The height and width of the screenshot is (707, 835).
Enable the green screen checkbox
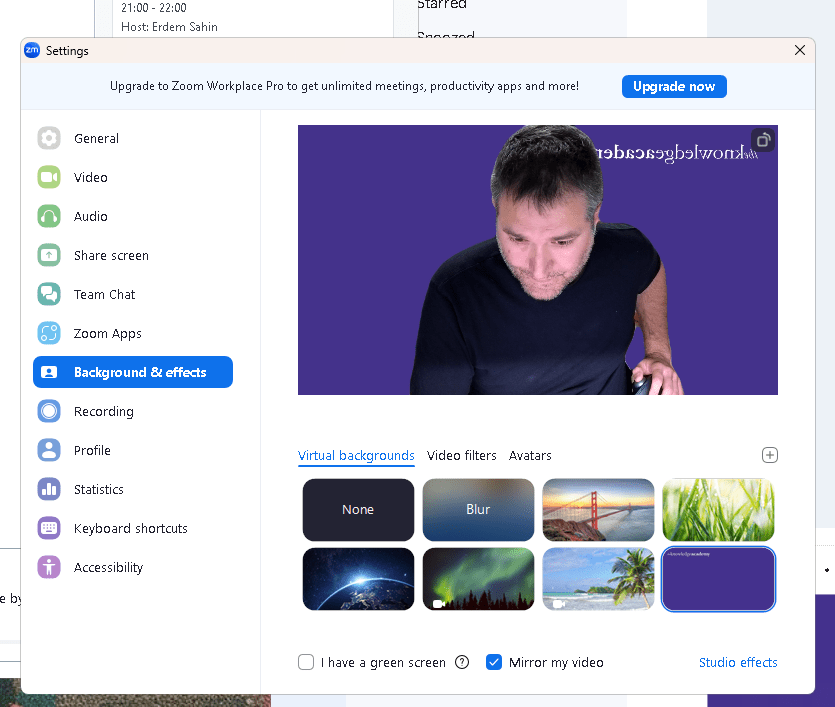306,662
